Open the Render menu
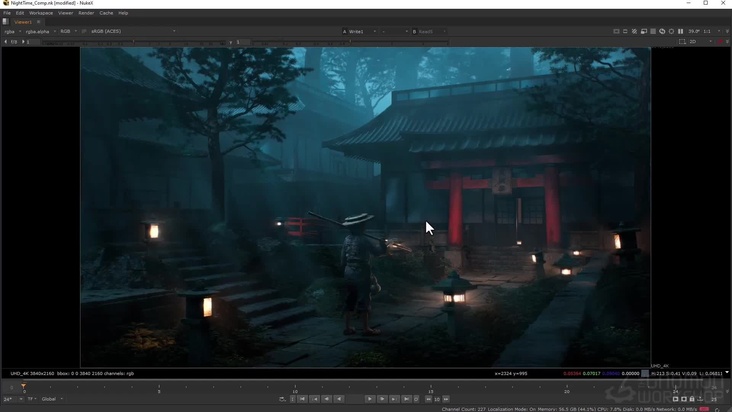The image size is (732, 412). tap(86, 13)
